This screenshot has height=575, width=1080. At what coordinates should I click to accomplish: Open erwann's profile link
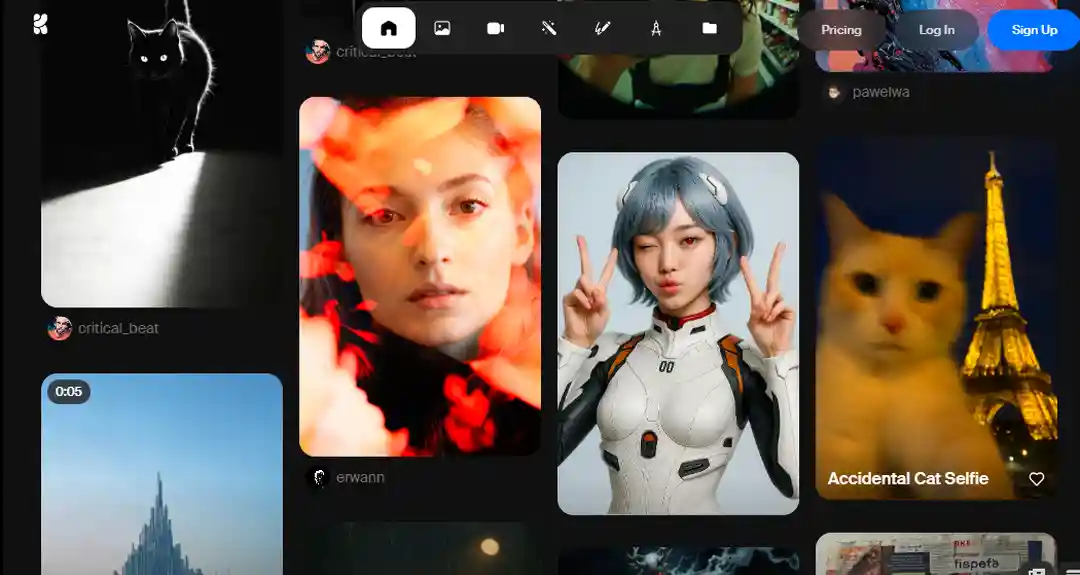click(x=360, y=477)
